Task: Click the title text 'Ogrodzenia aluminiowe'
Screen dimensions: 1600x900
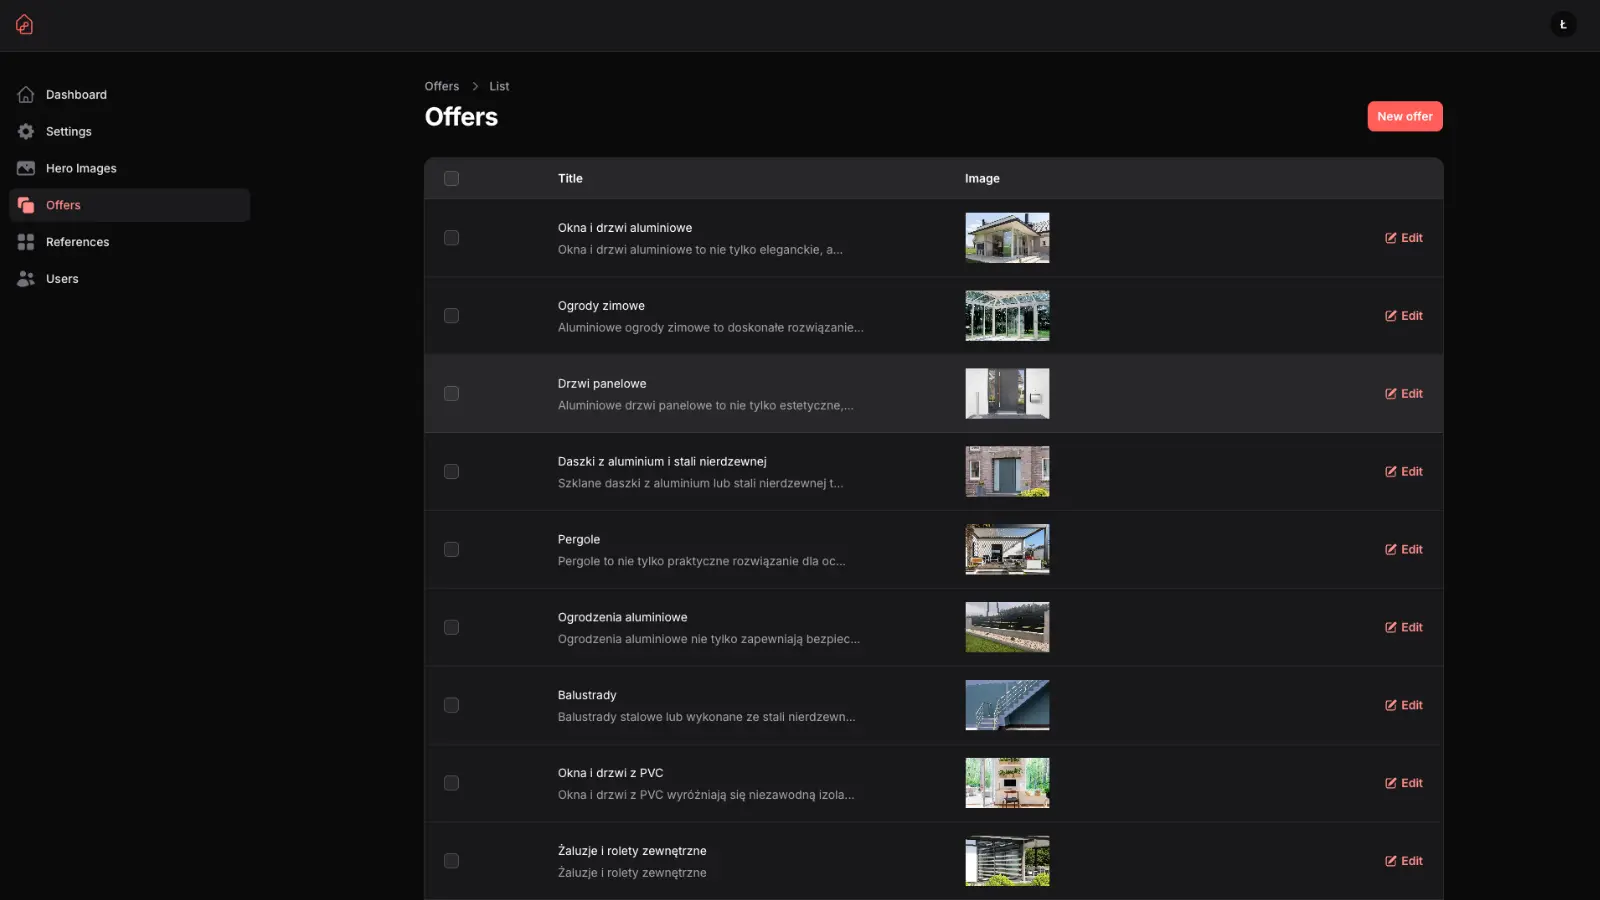Action: click(x=622, y=618)
